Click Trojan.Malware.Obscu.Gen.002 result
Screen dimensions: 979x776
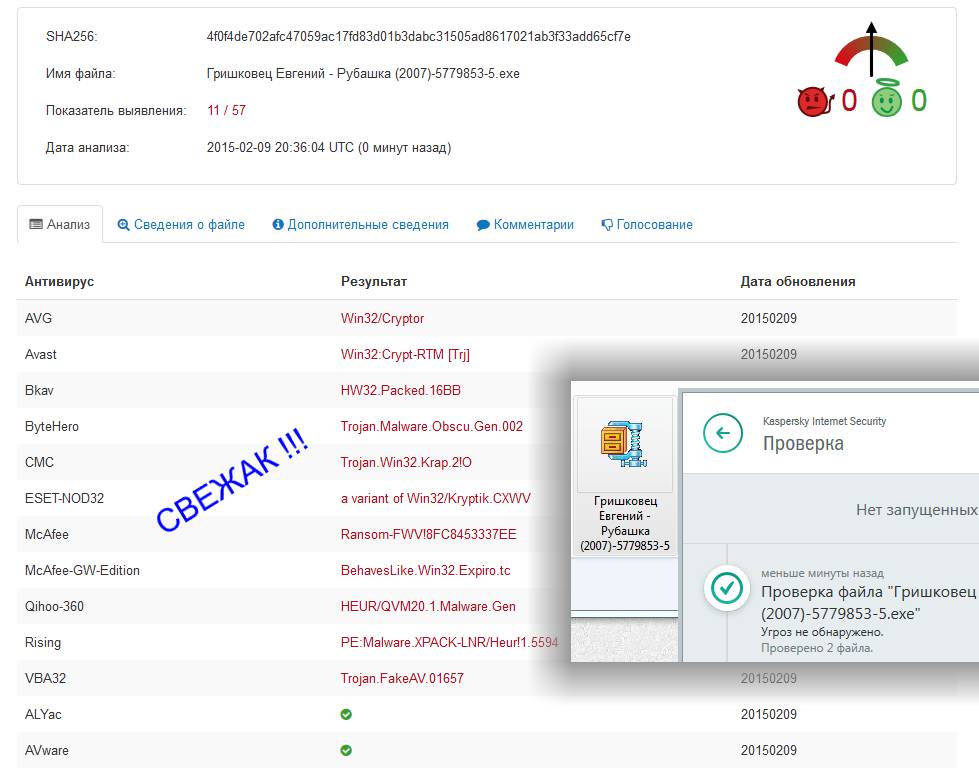point(431,426)
